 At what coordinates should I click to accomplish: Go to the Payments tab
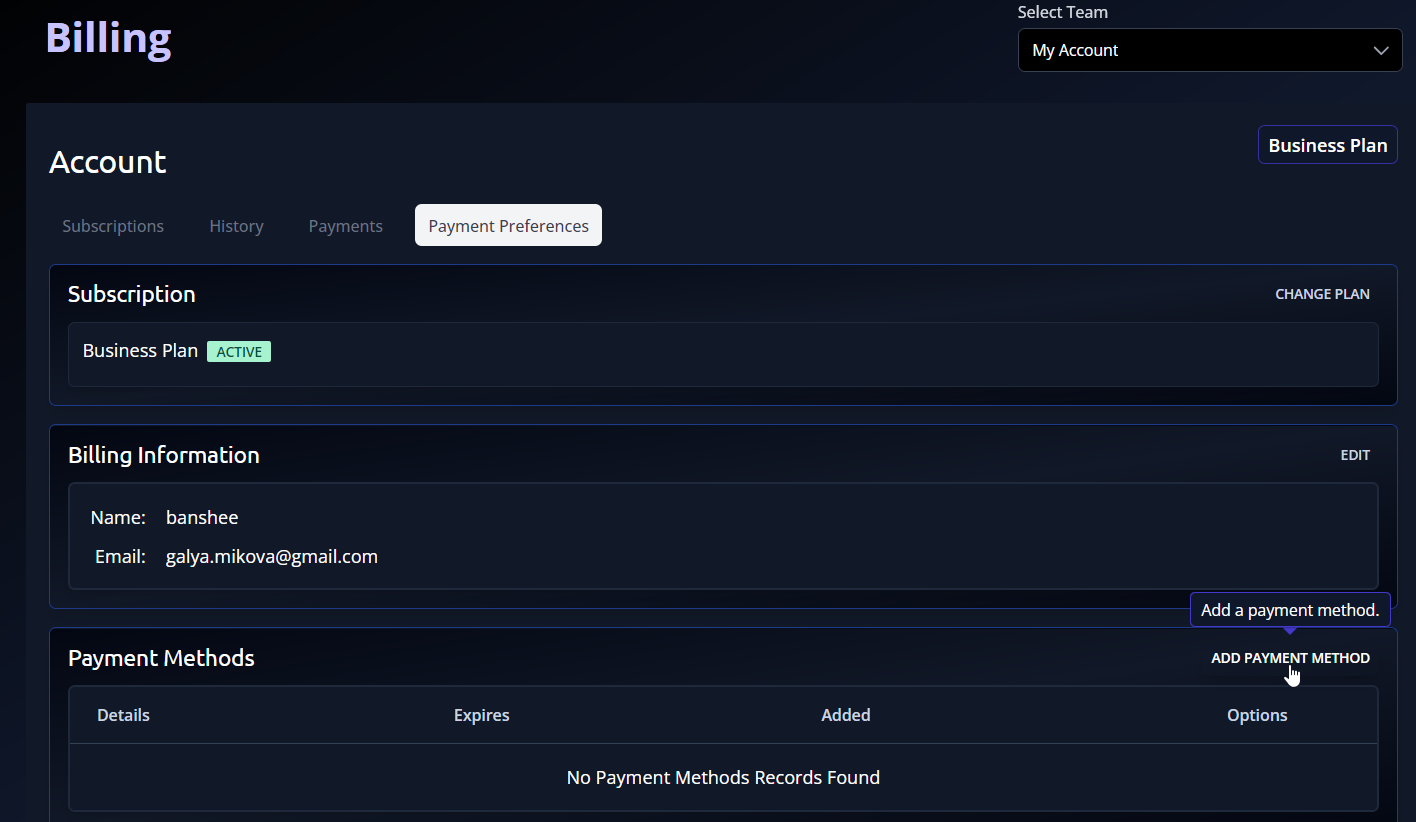[x=345, y=226]
